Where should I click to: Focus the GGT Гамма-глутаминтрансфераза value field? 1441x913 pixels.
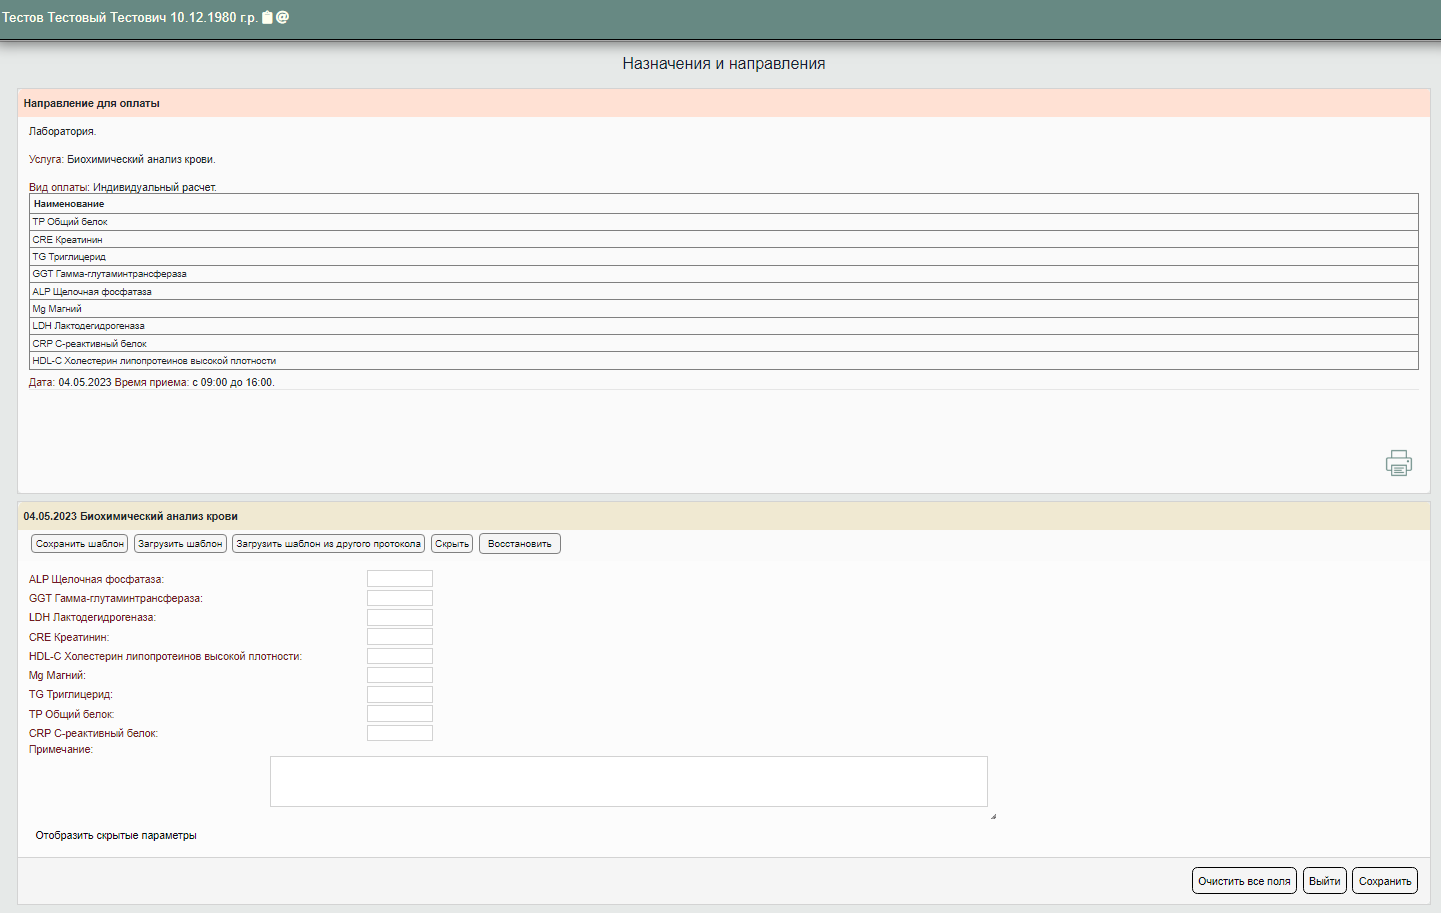click(x=399, y=598)
